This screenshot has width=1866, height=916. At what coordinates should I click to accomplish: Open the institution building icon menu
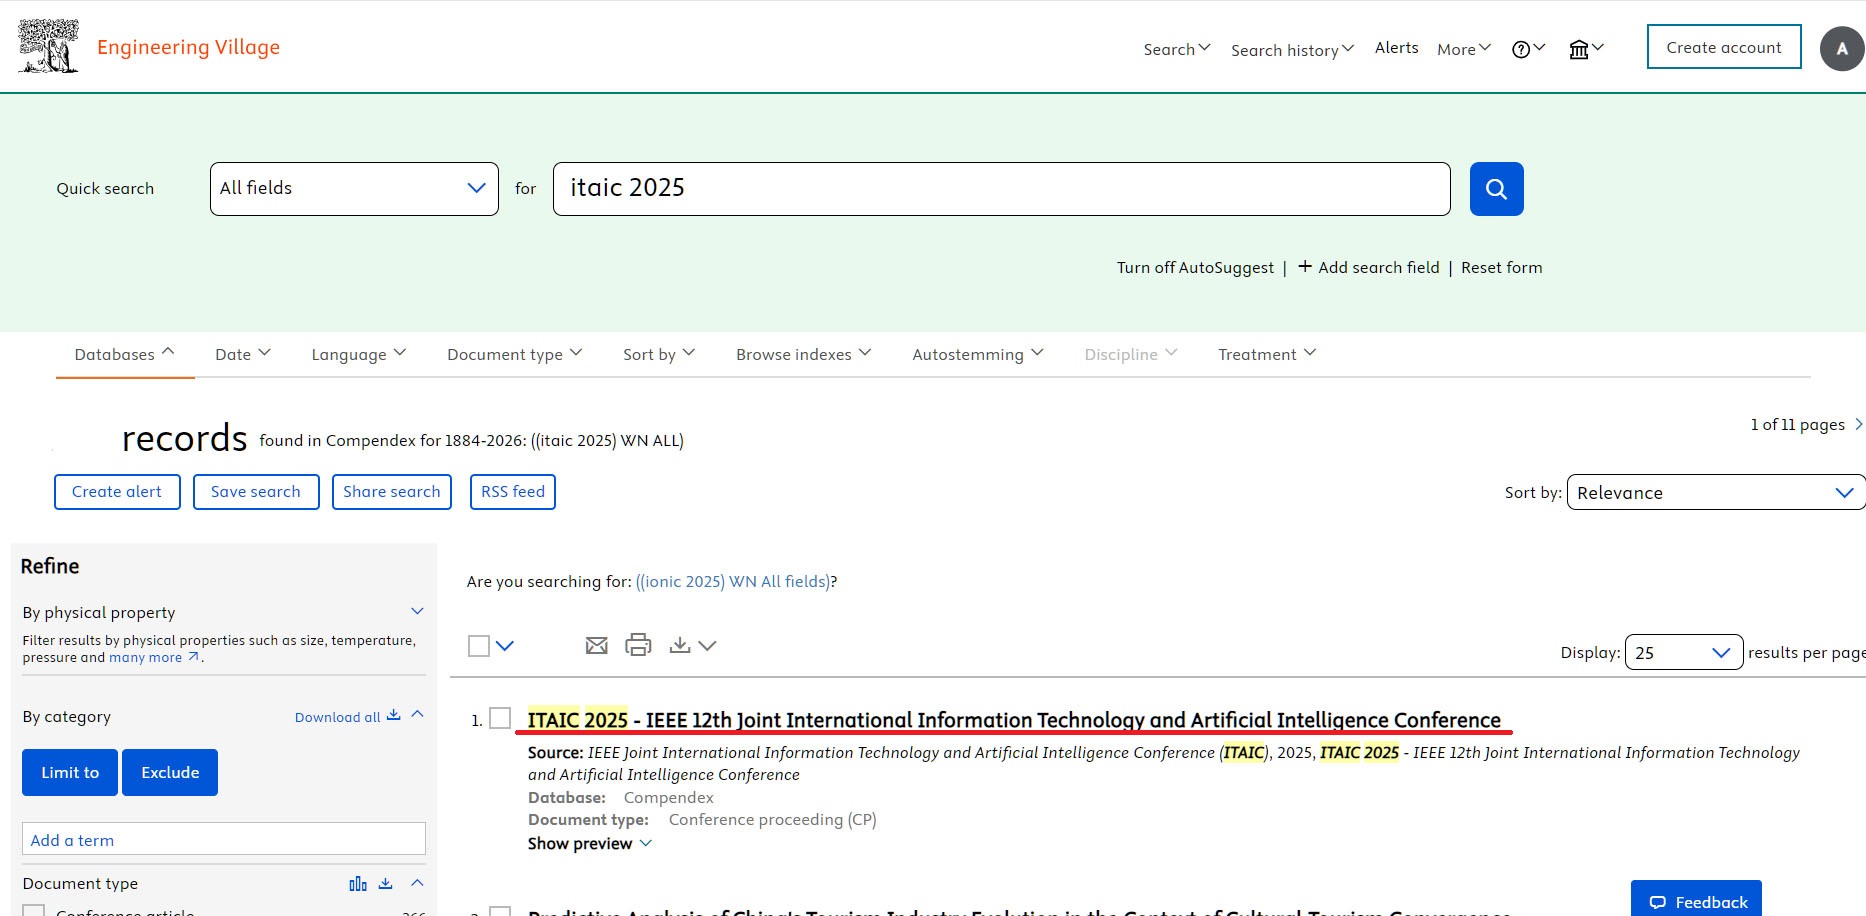[1586, 49]
